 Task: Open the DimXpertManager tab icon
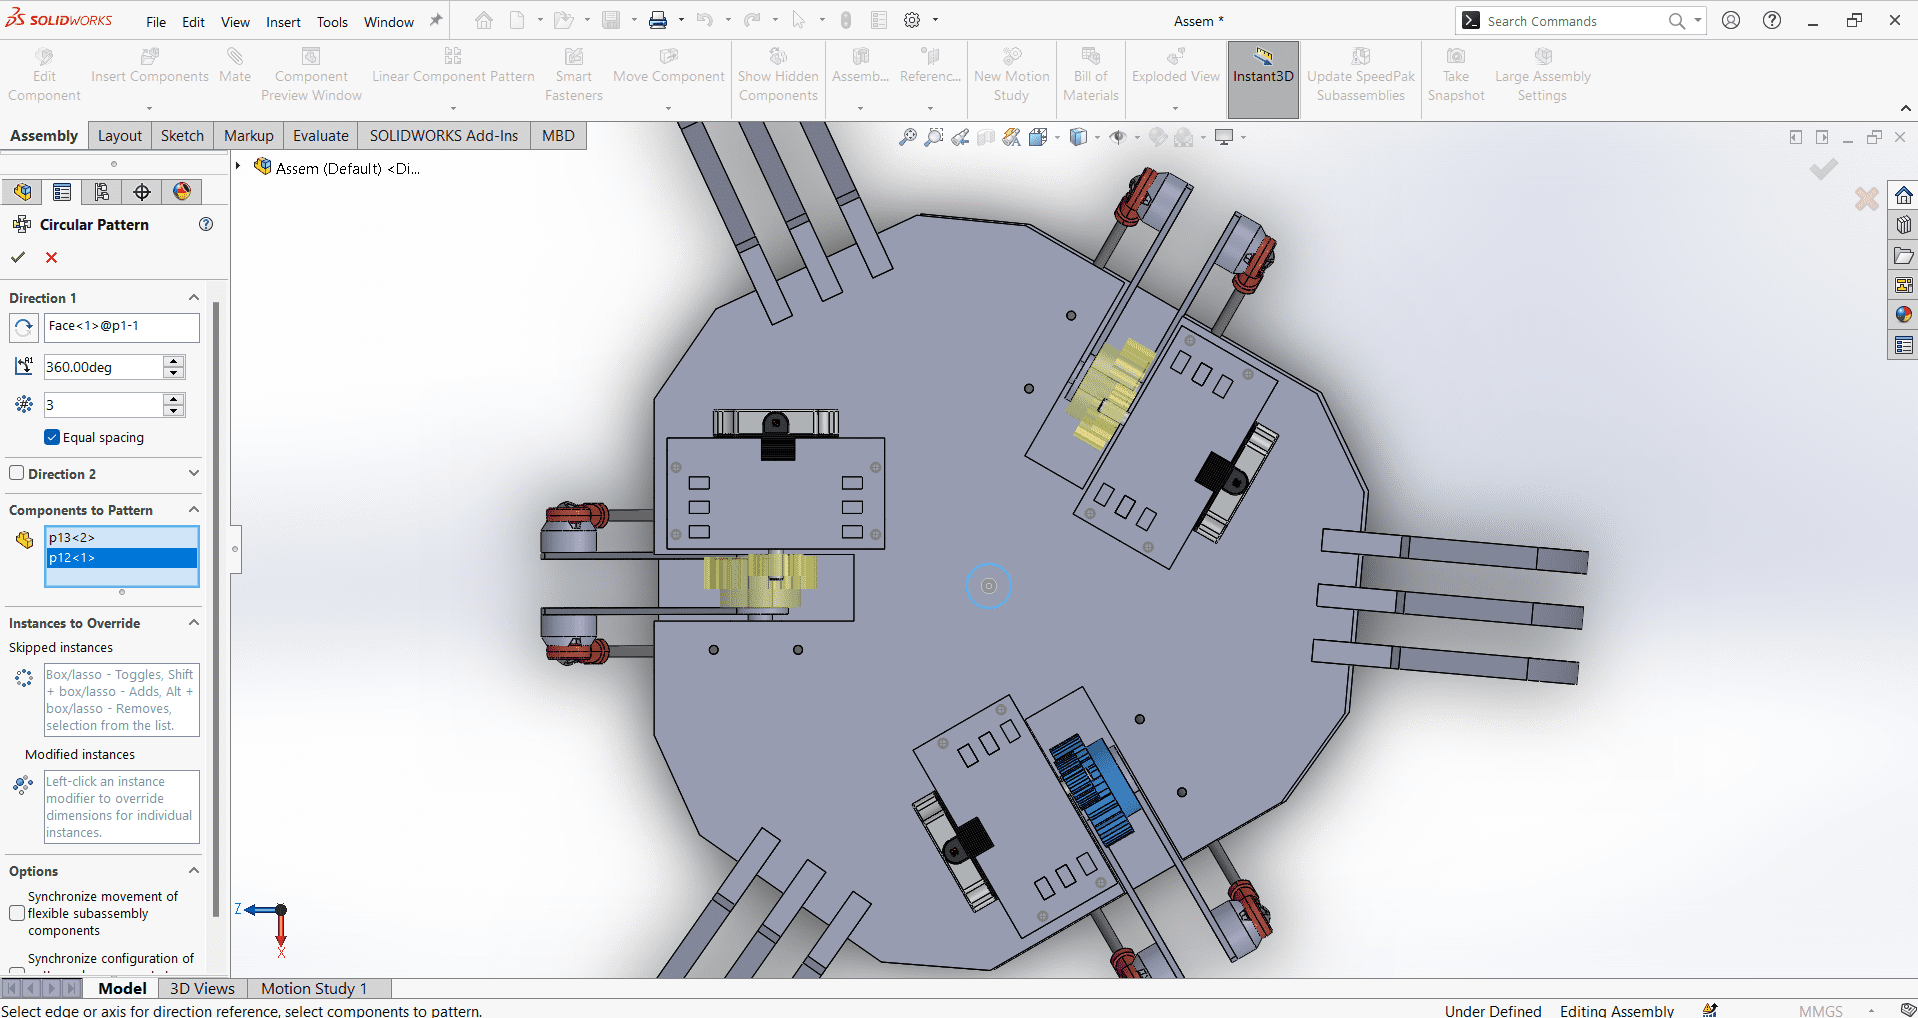(142, 192)
